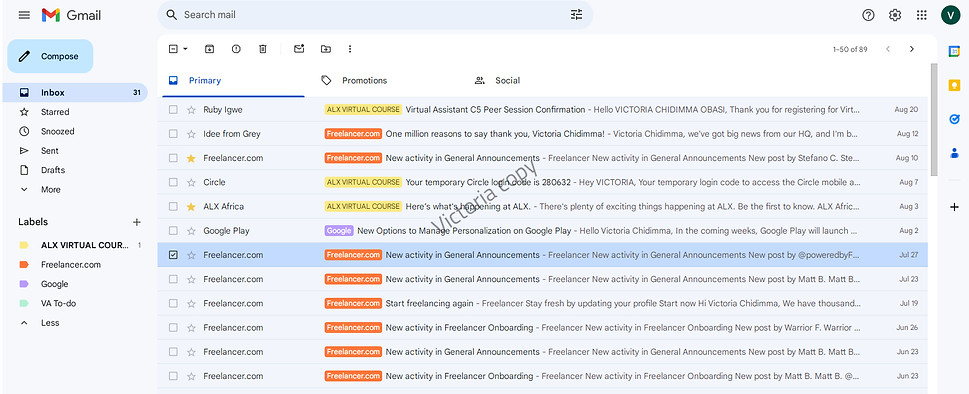Open the Settings gear icon
Screen dimensions: 969x394
tap(895, 15)
